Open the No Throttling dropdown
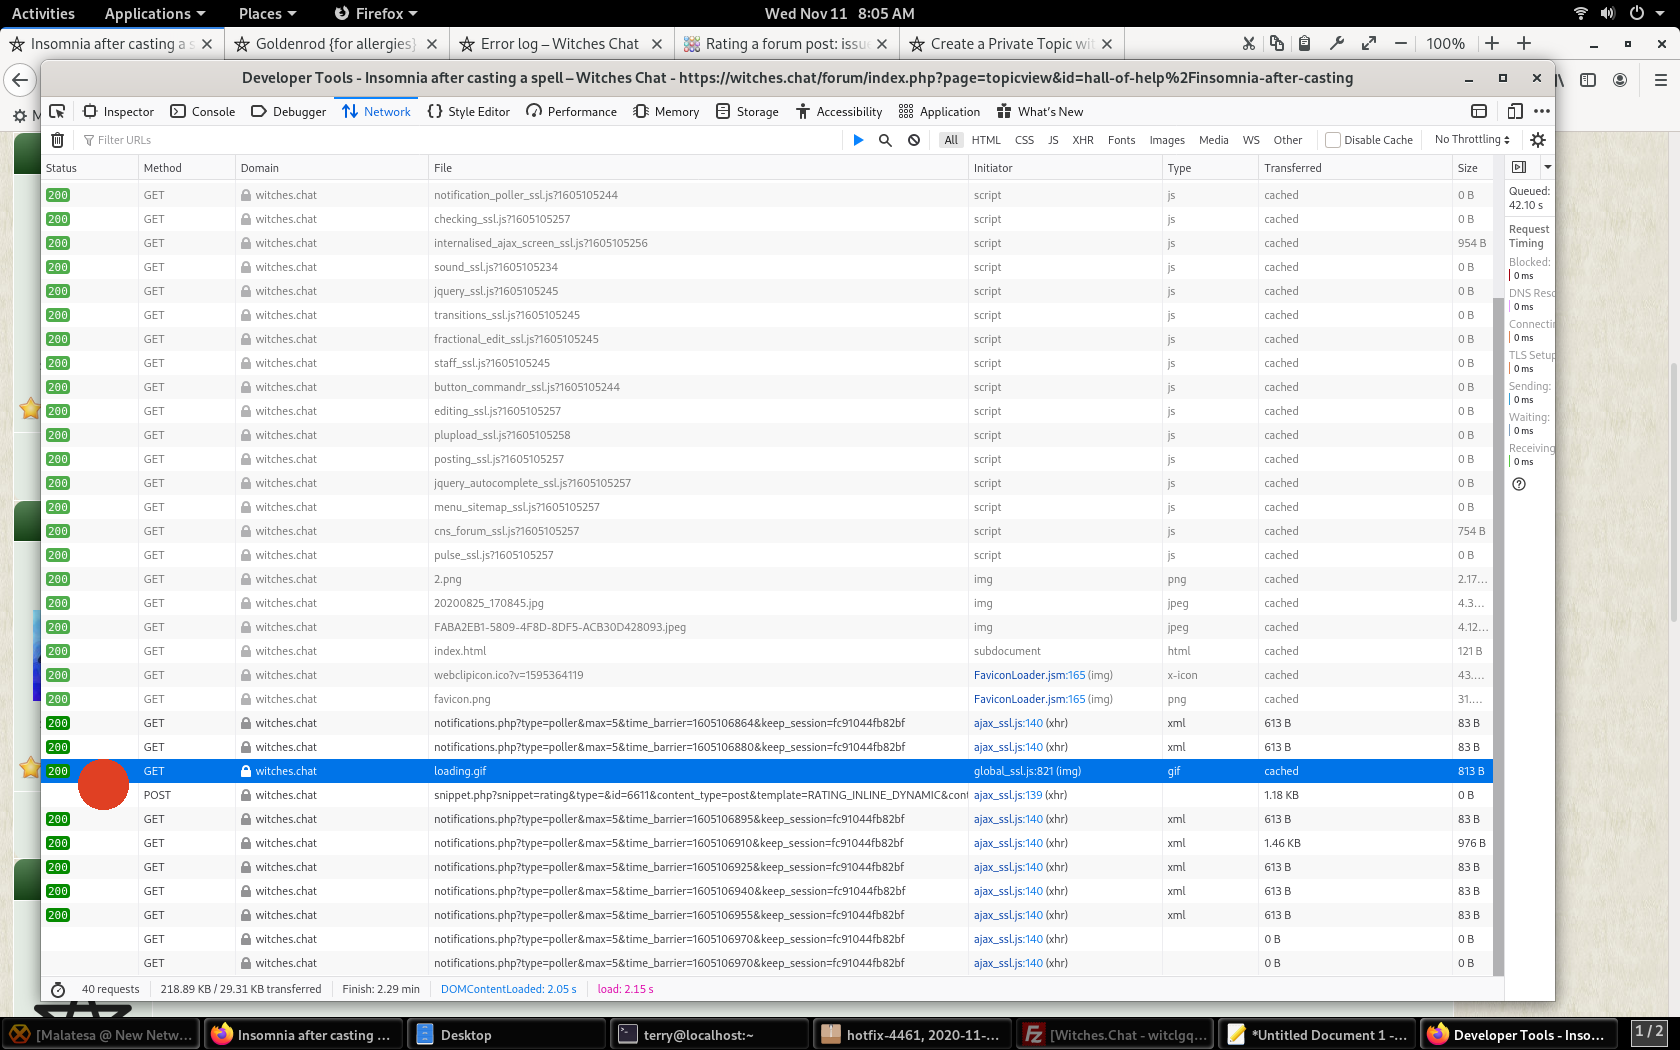Screen dimensions: 1680x1050 click(x=1470, y=140)
